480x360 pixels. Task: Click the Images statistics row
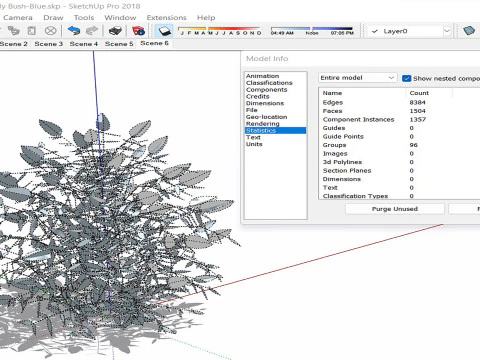[x=399, y=154]
